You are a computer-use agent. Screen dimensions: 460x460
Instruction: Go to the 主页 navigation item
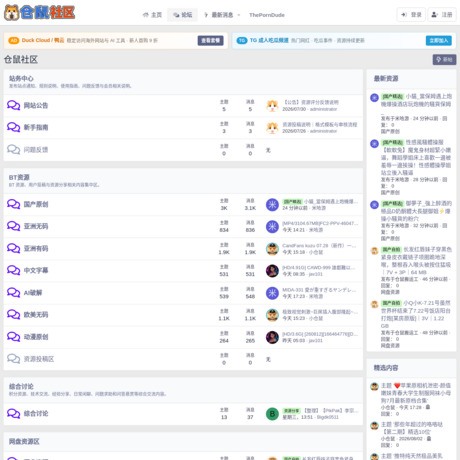click(152, 15)
